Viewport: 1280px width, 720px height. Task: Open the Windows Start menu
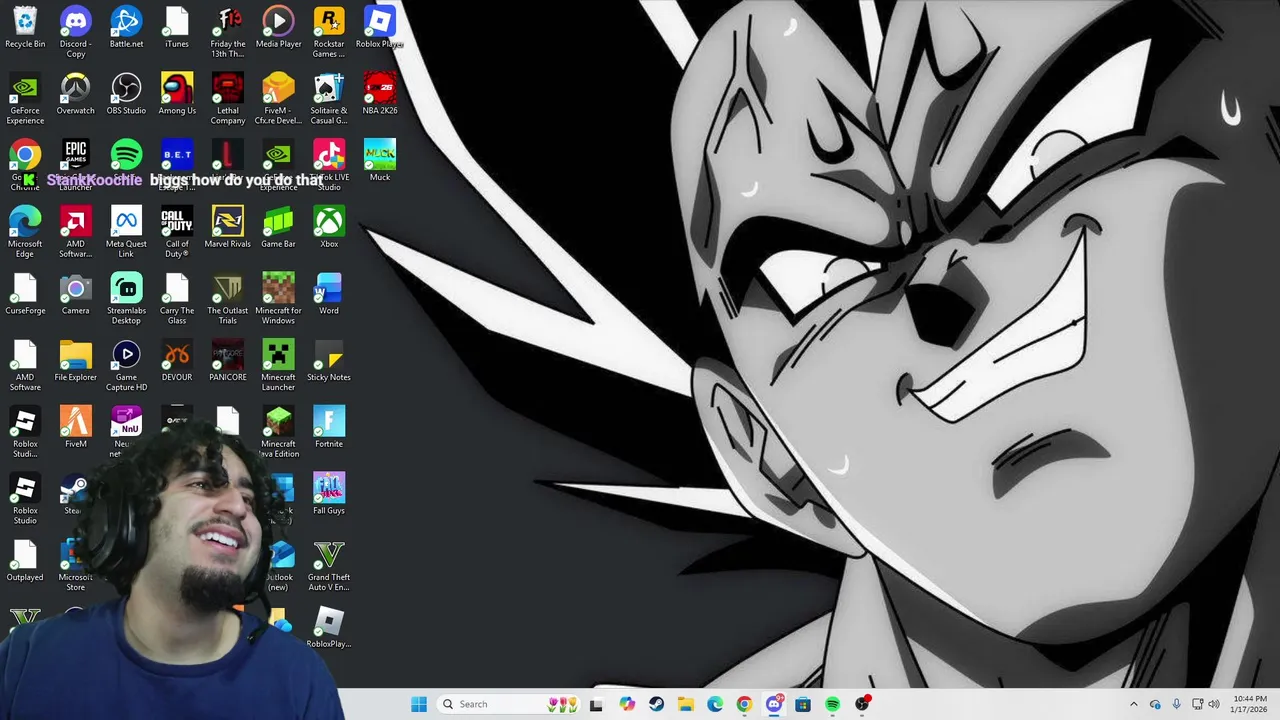coord(419,704)
